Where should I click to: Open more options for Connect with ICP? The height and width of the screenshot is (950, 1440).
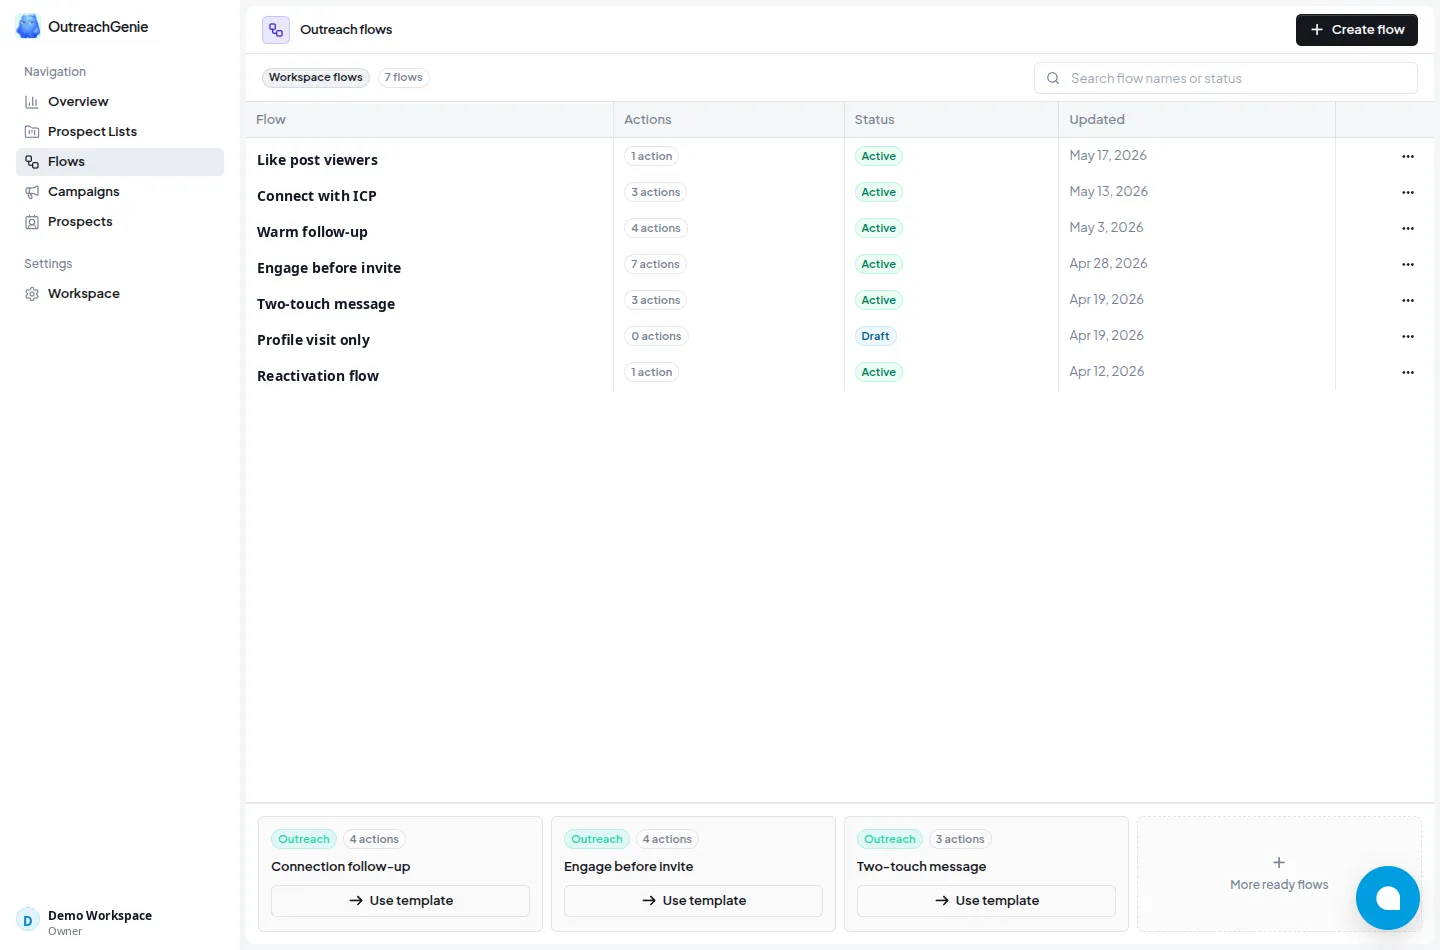pyautogui.click(x=1408, y=192)
